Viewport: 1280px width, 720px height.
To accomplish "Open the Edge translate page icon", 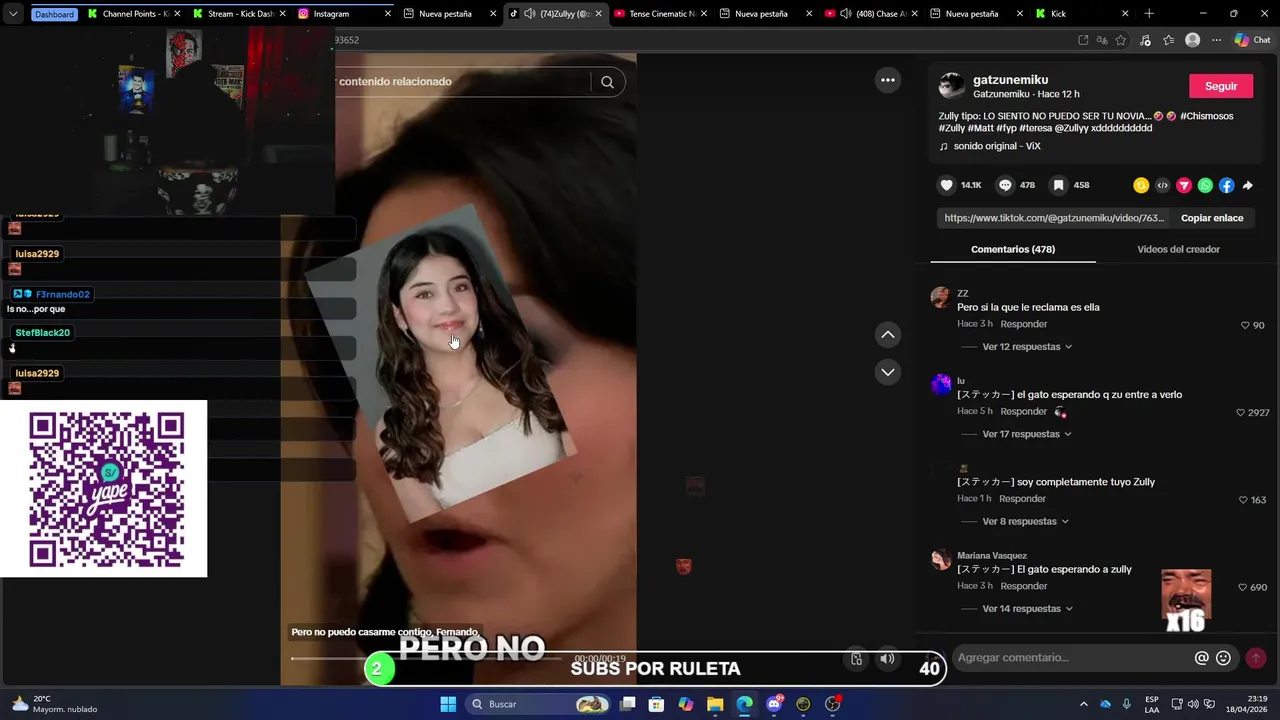I will coord(1102,40).
